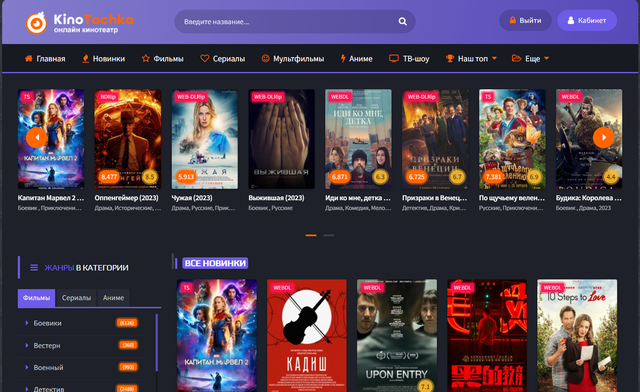640x392 pixels.
Task: Open the Кабинет account button
Action: (x=587, y=20)
